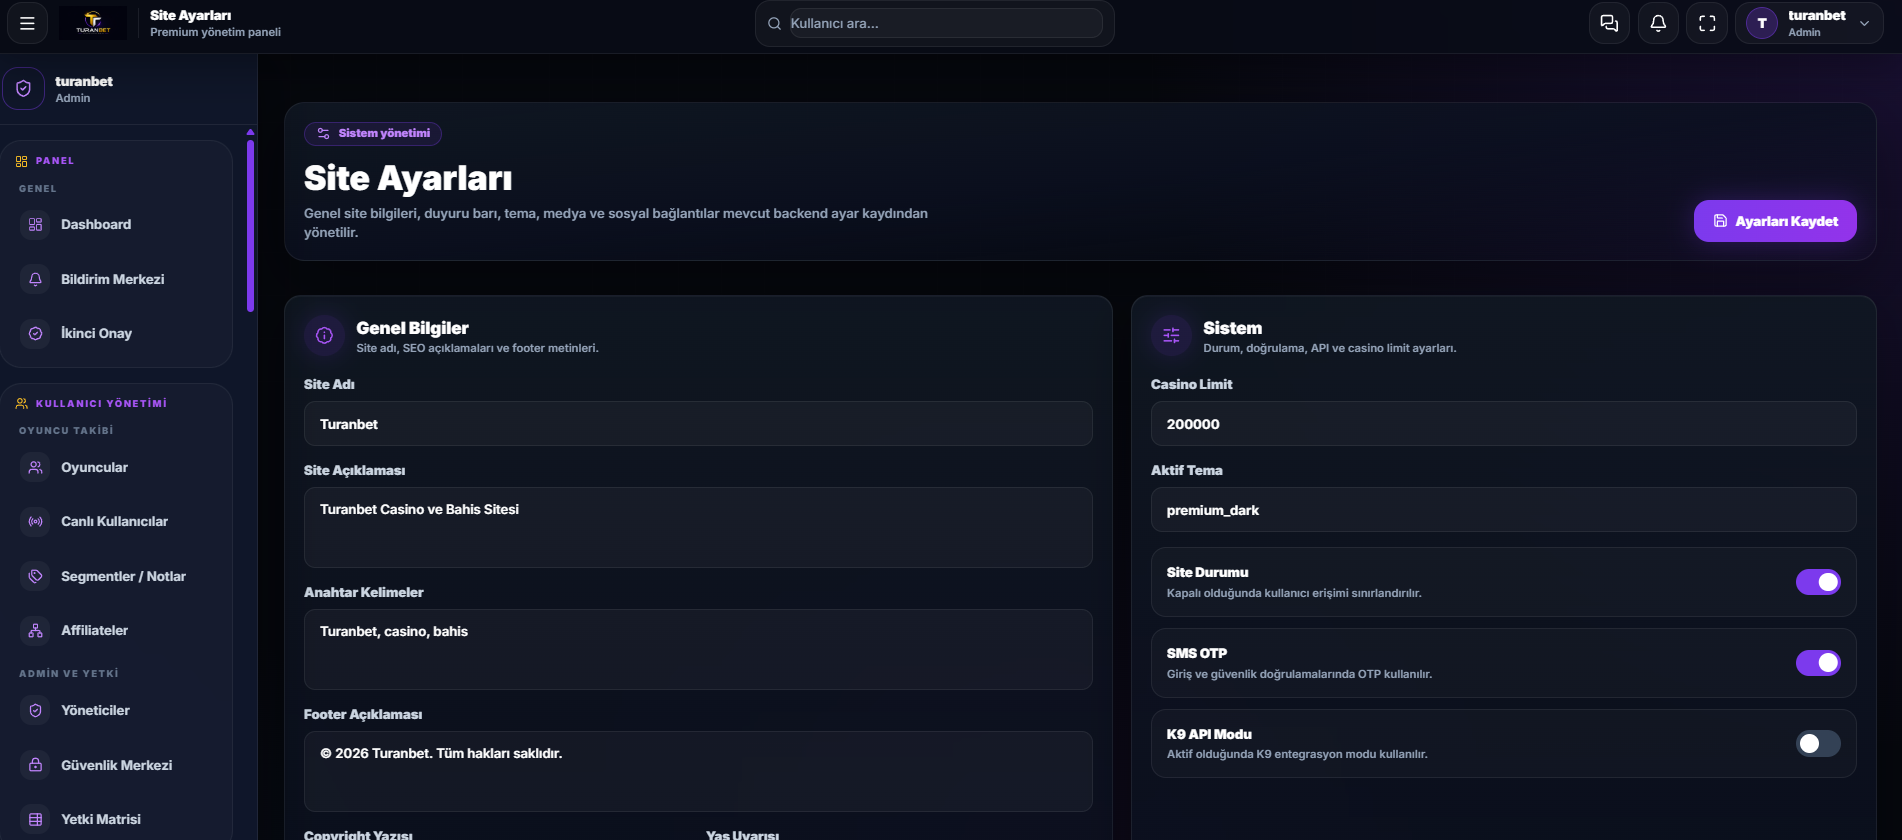Screen dimensions: 1902x840
Task: Click the Sistem yönetimi badge
Action: (x=373, y=133)
